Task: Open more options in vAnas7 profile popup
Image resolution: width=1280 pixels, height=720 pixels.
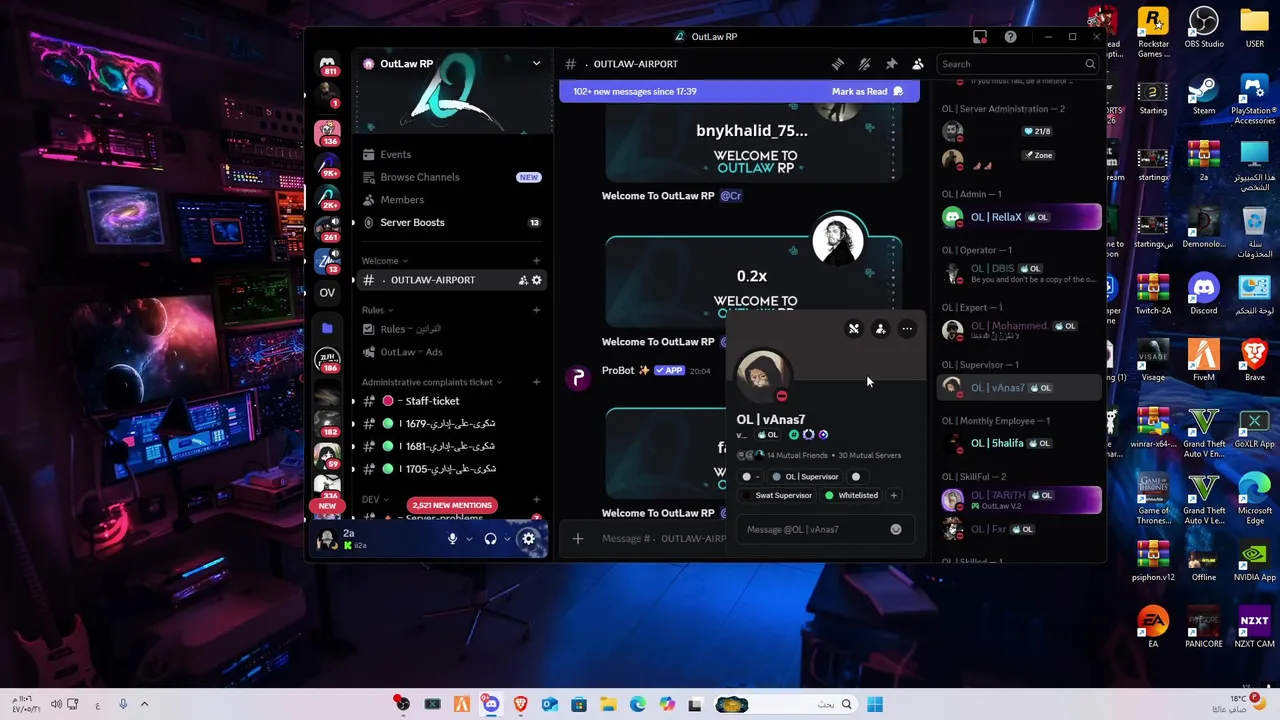Action: (907, 329)
